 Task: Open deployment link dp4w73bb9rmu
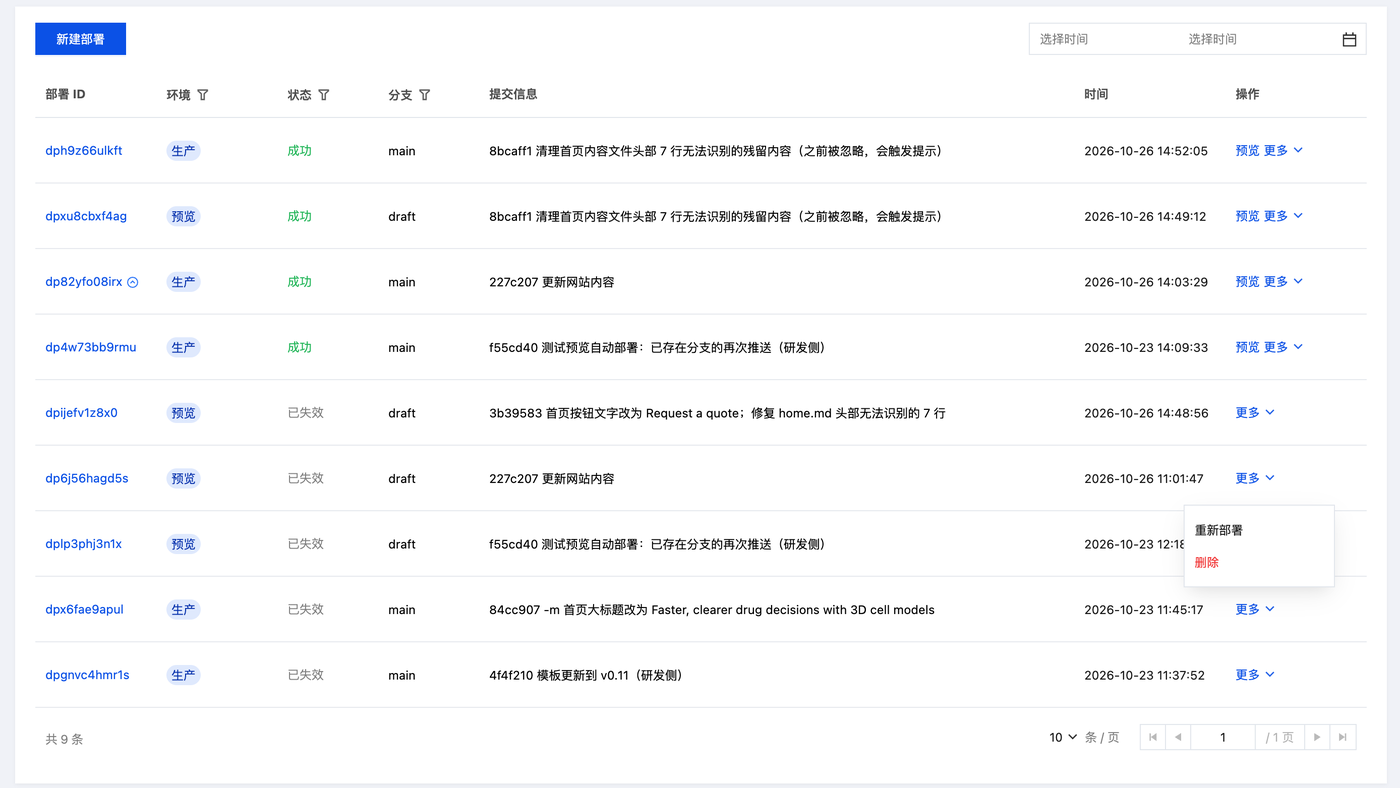[91, 347]
